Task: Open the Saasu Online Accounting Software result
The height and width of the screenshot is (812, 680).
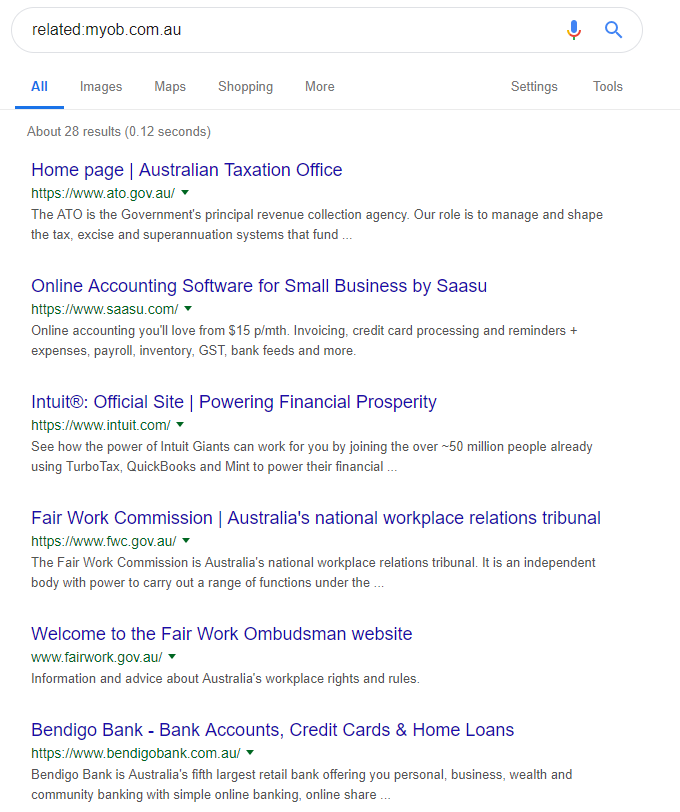Action: click(x=259, y=286)
